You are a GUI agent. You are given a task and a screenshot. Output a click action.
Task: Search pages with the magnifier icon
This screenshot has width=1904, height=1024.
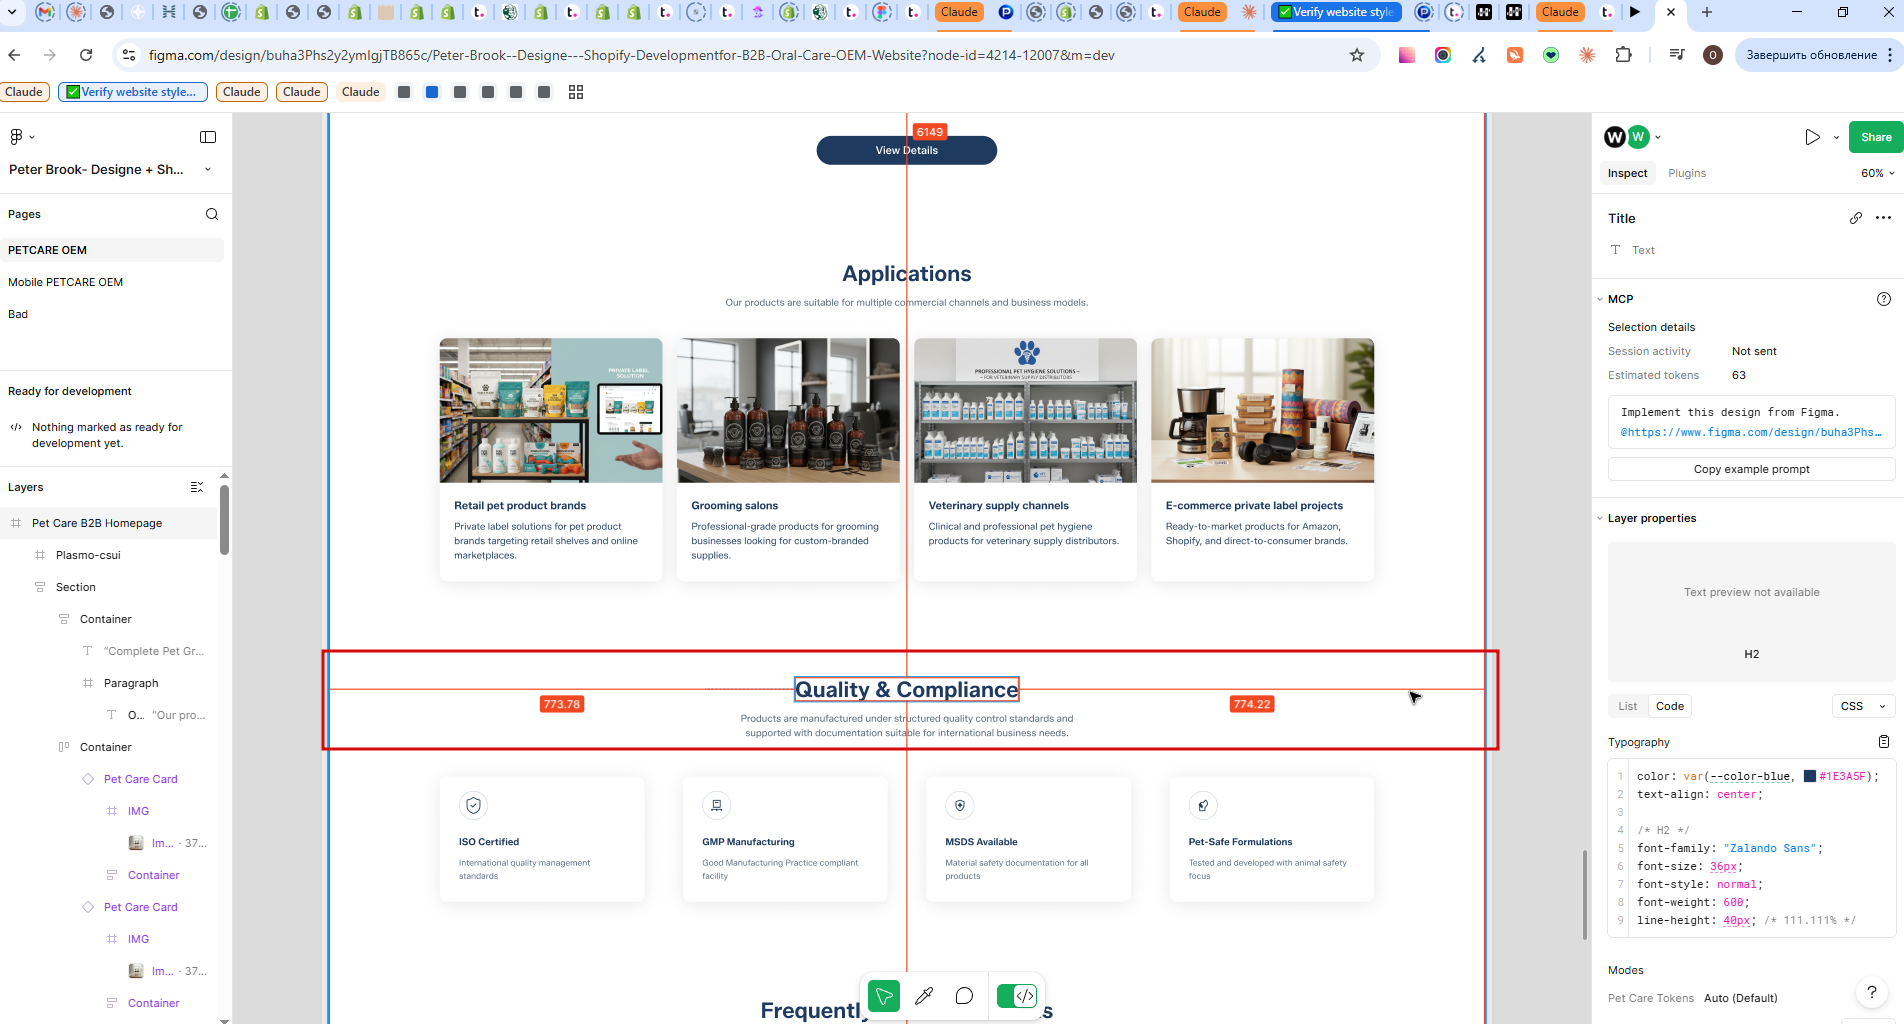point(212,214)
